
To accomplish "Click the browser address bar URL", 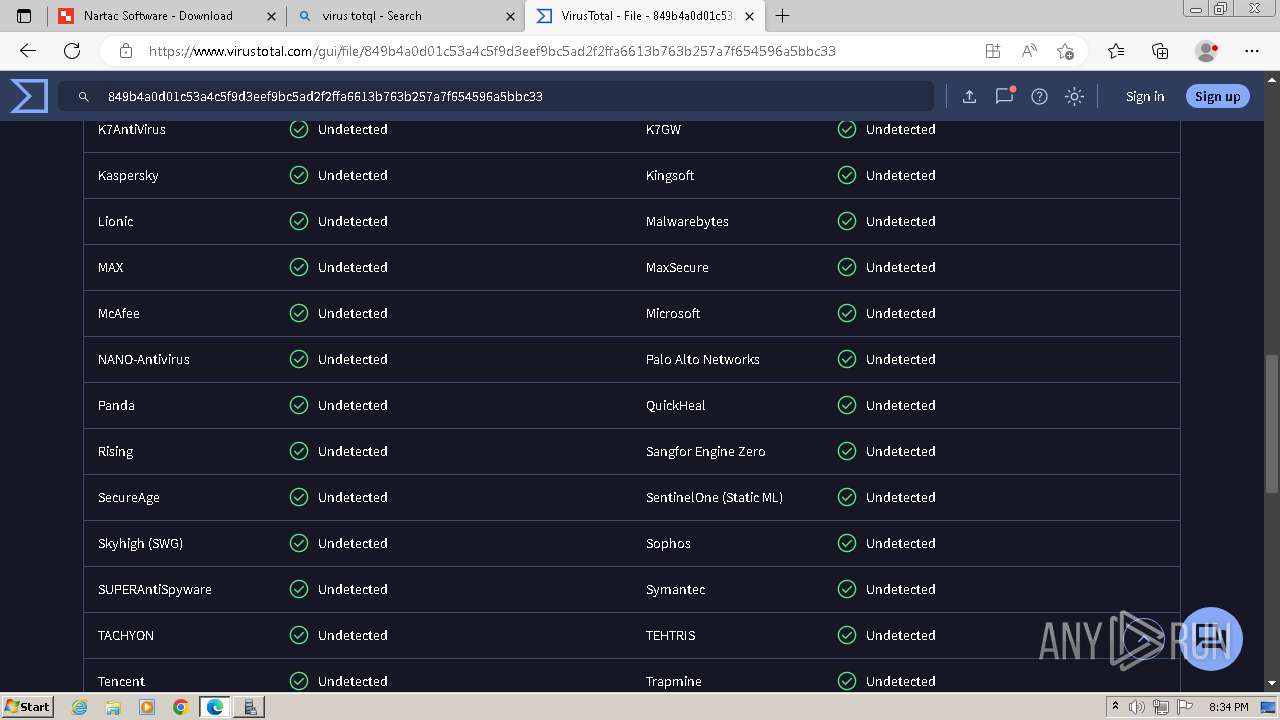I will pos(492,51).
